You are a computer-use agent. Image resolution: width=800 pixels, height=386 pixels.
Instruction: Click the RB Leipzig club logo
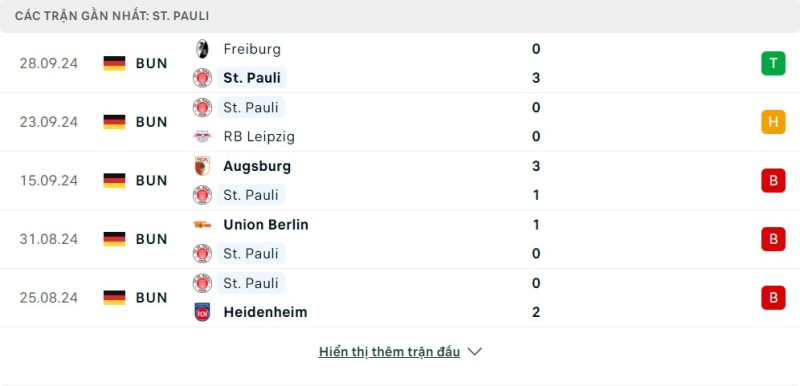click(203, 136)
